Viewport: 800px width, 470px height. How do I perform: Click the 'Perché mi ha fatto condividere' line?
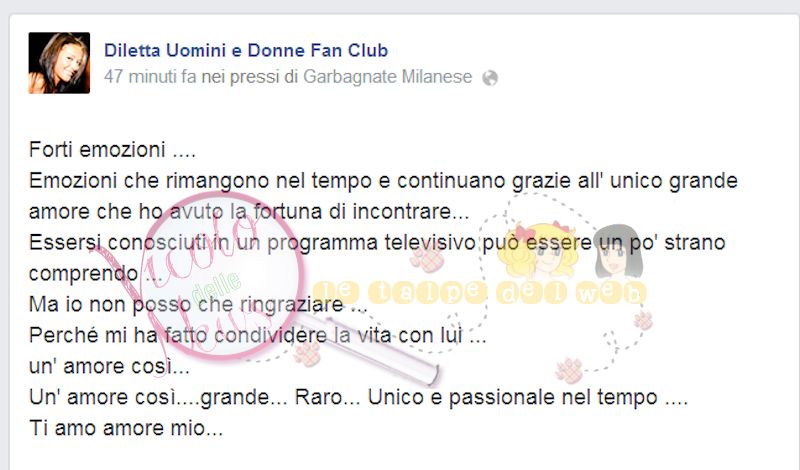[258, 336]
